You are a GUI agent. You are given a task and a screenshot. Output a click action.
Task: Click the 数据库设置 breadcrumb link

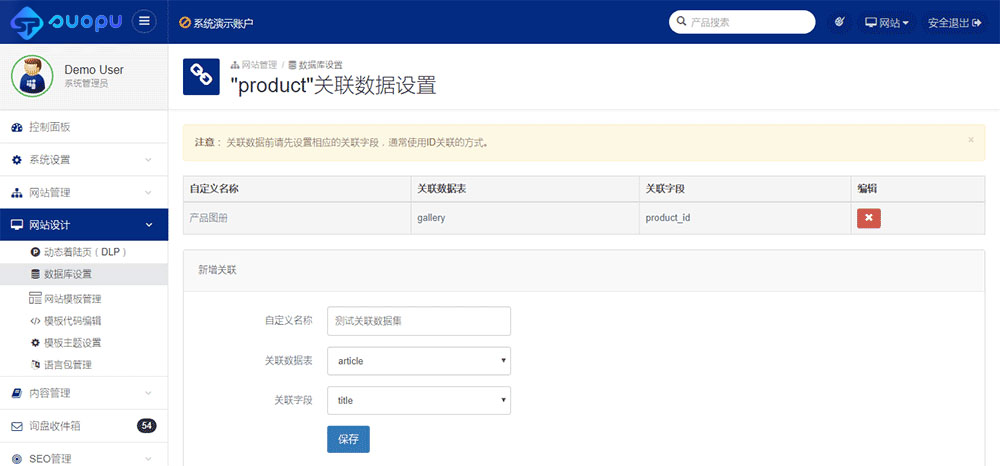316,65
